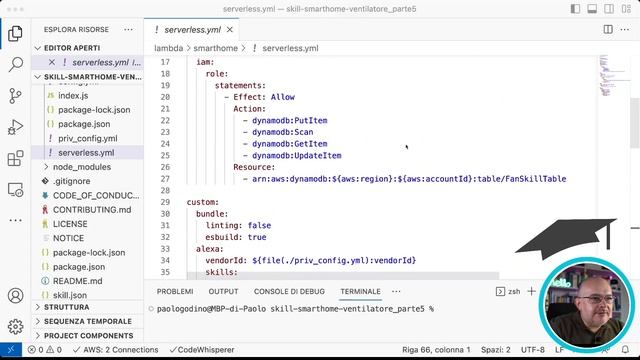640x360 pixels.
Task: Click lambda in the breadcrumb
Action: click(x=169, y=48)
